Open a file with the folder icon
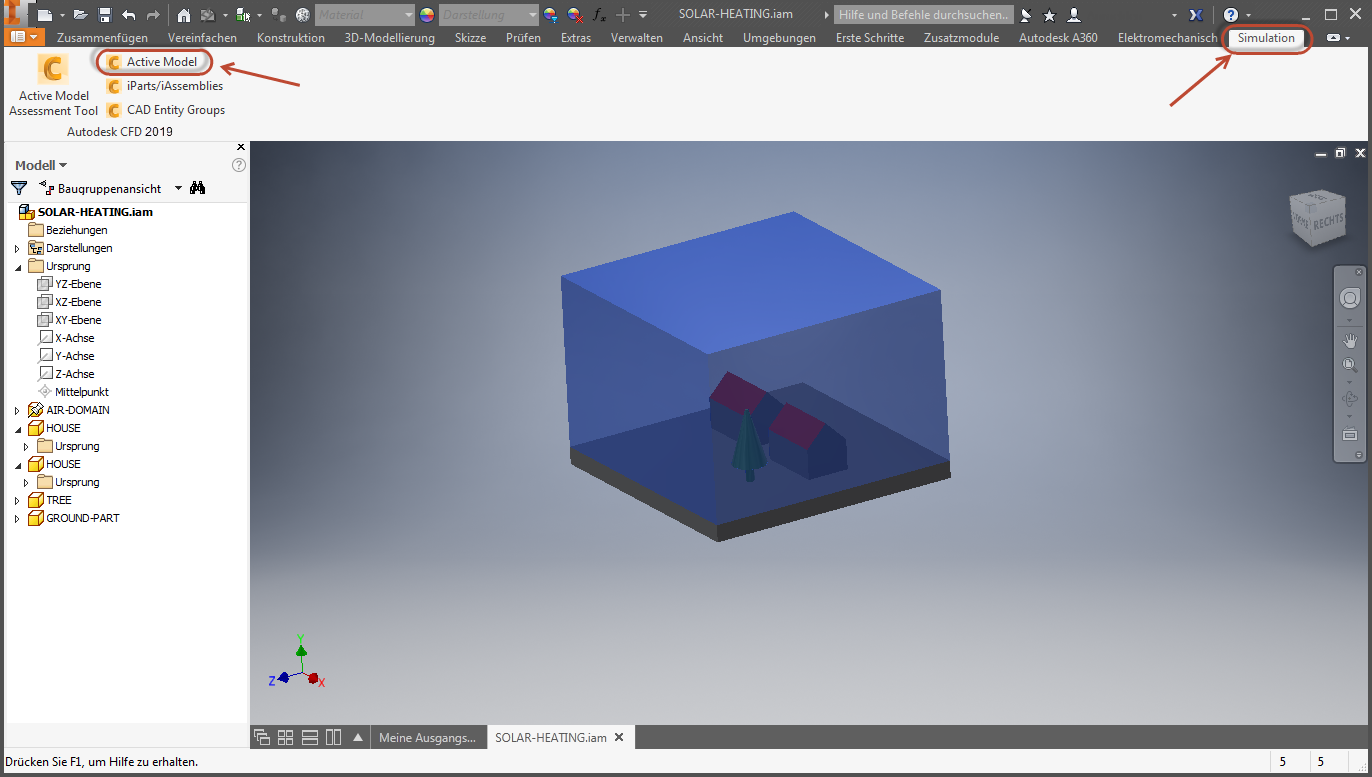 pos(80,15)
